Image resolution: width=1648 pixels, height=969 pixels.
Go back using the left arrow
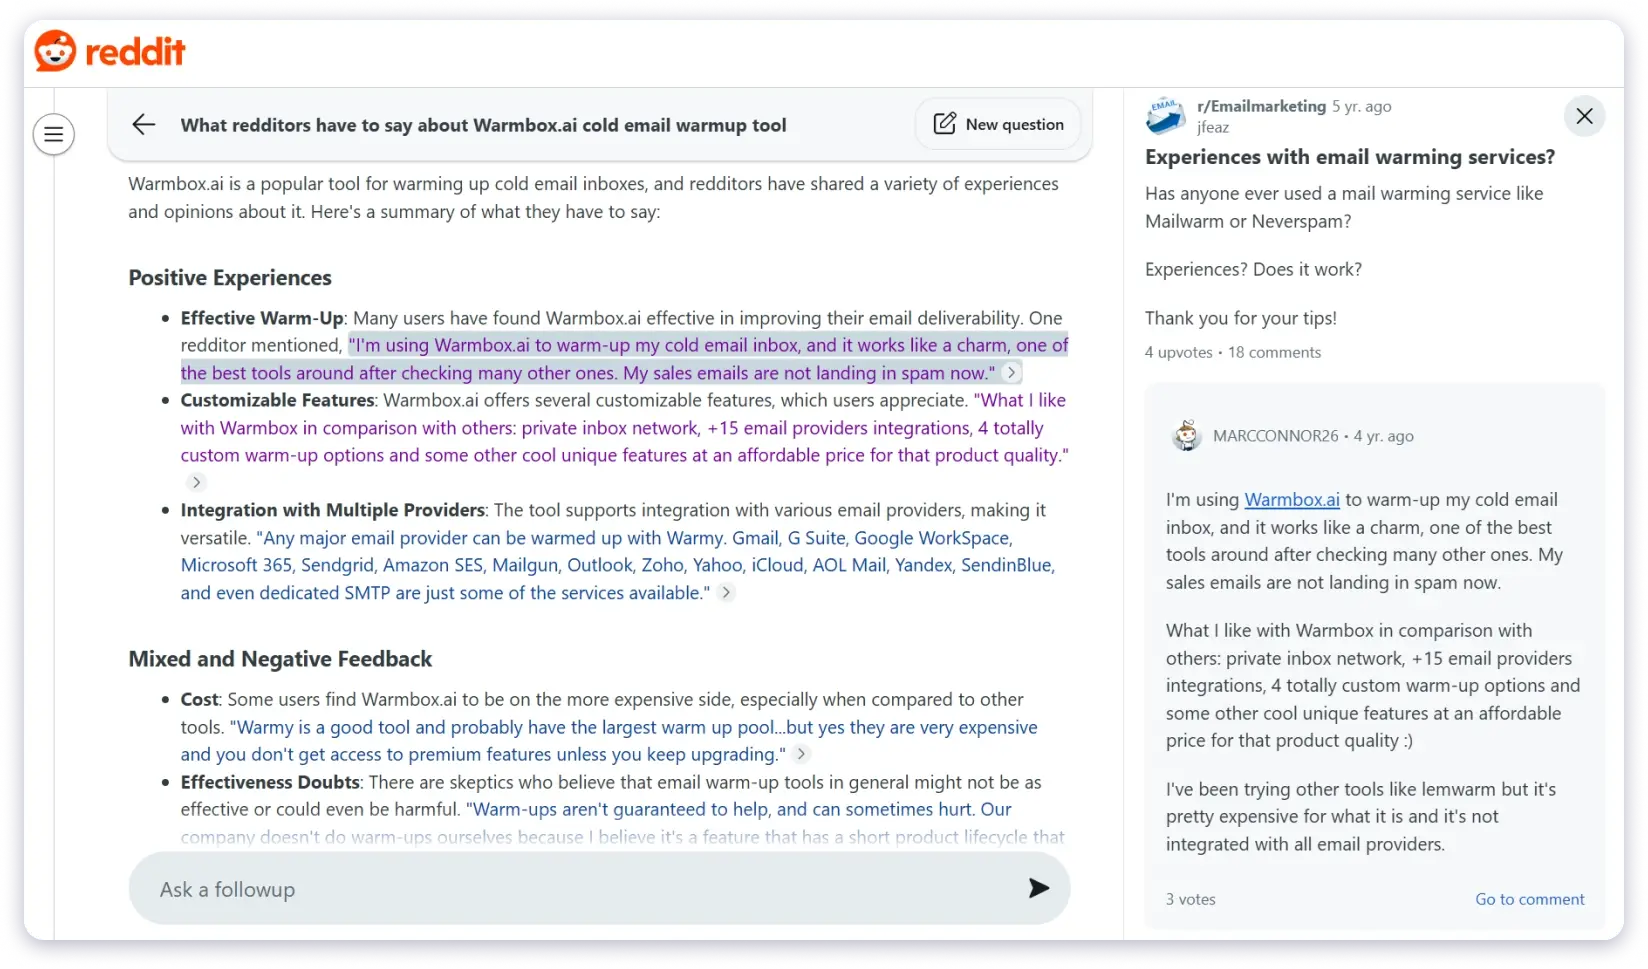[144, 124]
